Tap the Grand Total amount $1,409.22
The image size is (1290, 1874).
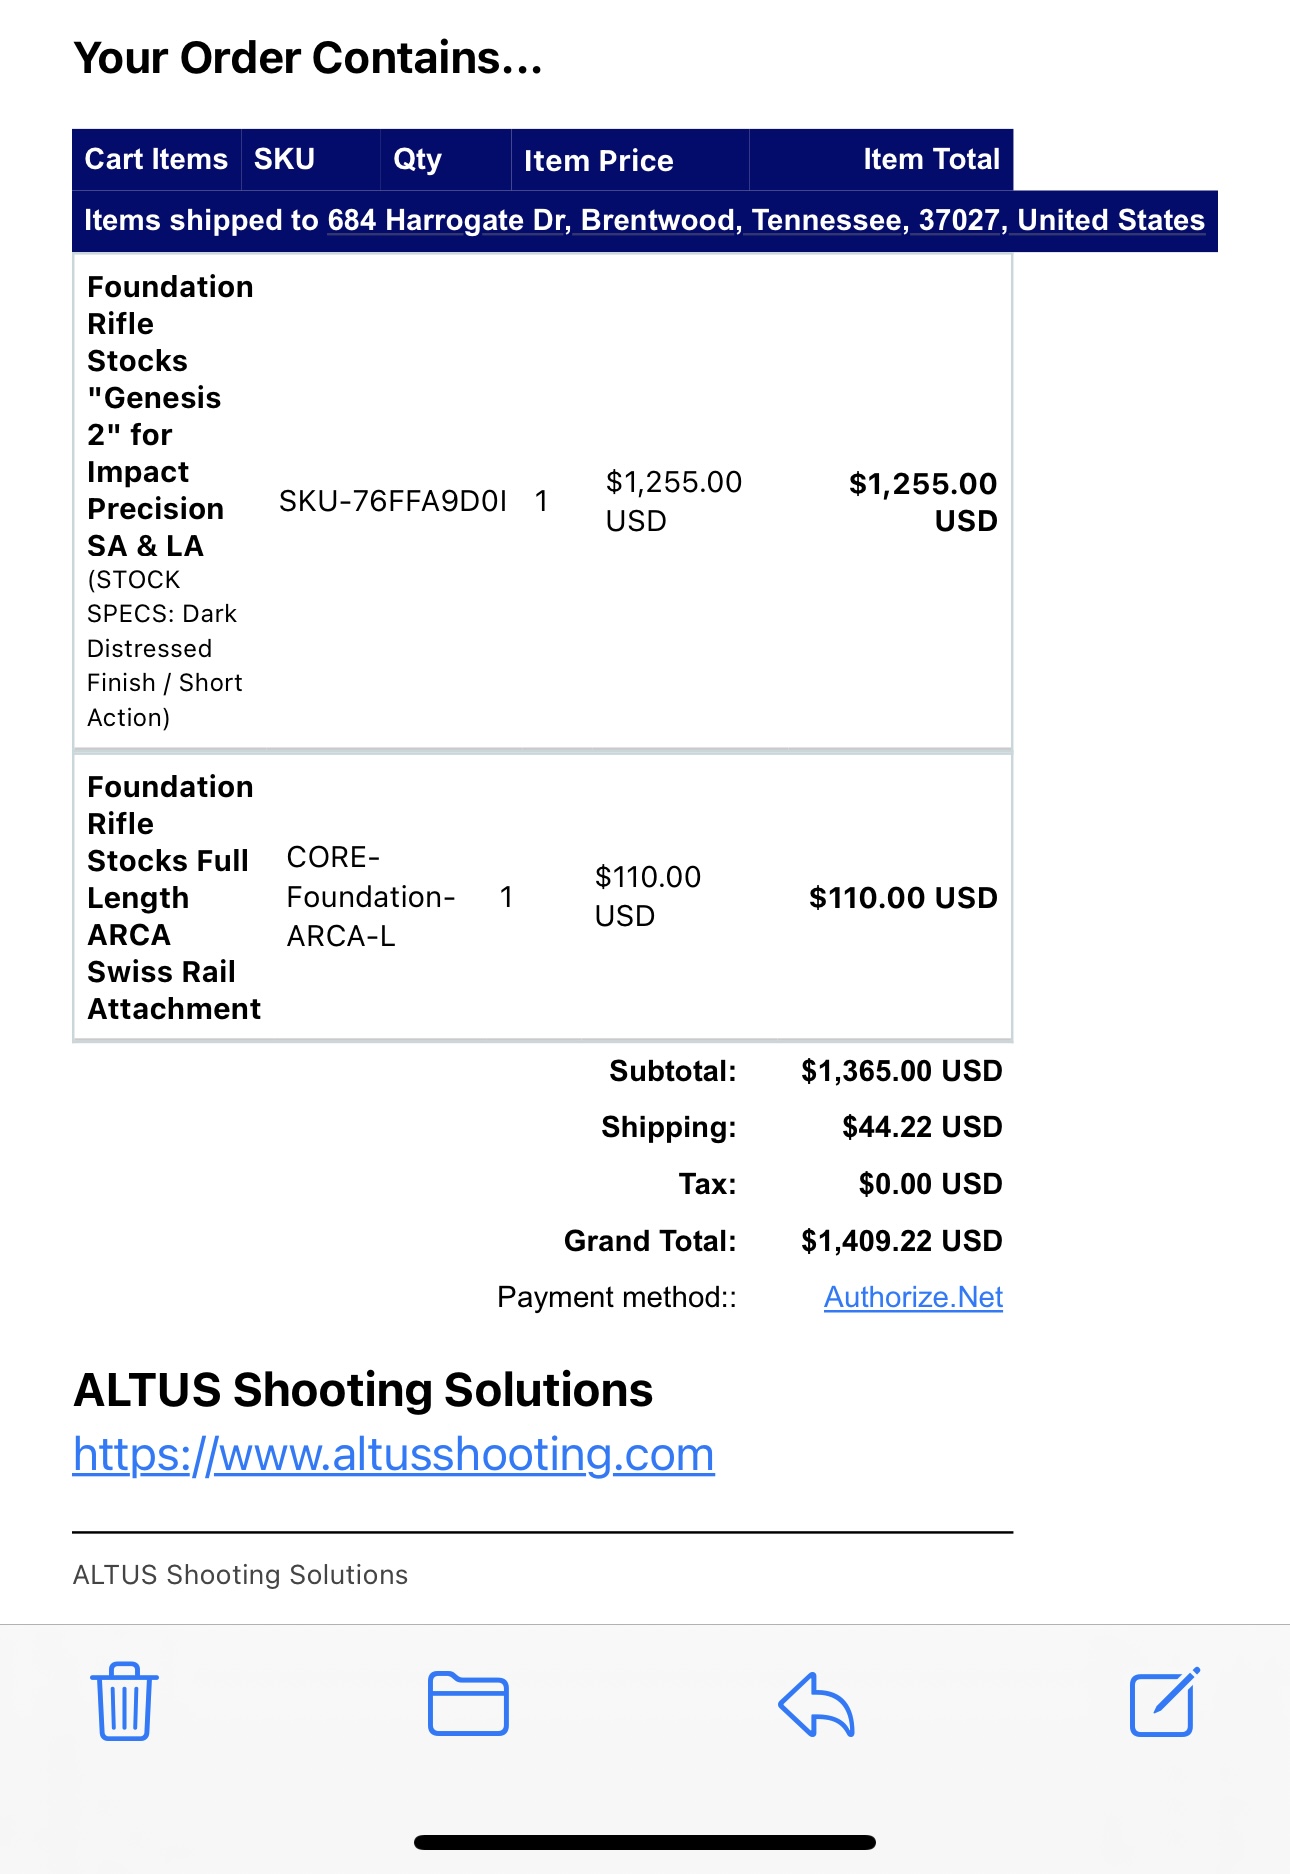(901, 1241)
